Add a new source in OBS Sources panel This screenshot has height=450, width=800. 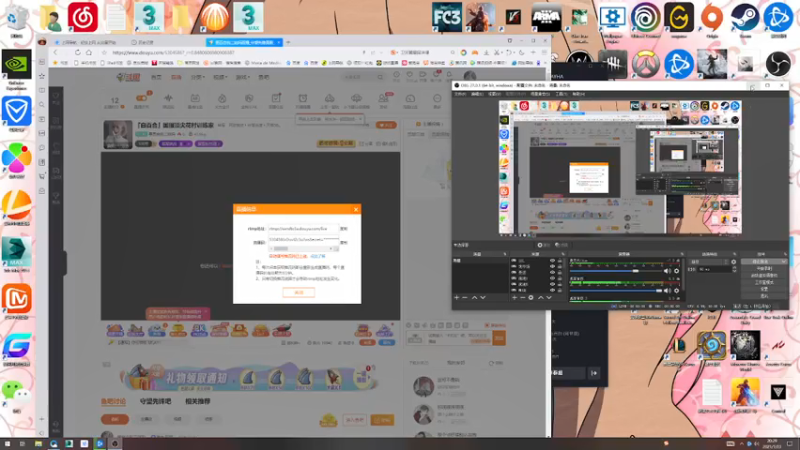point(514,297)
